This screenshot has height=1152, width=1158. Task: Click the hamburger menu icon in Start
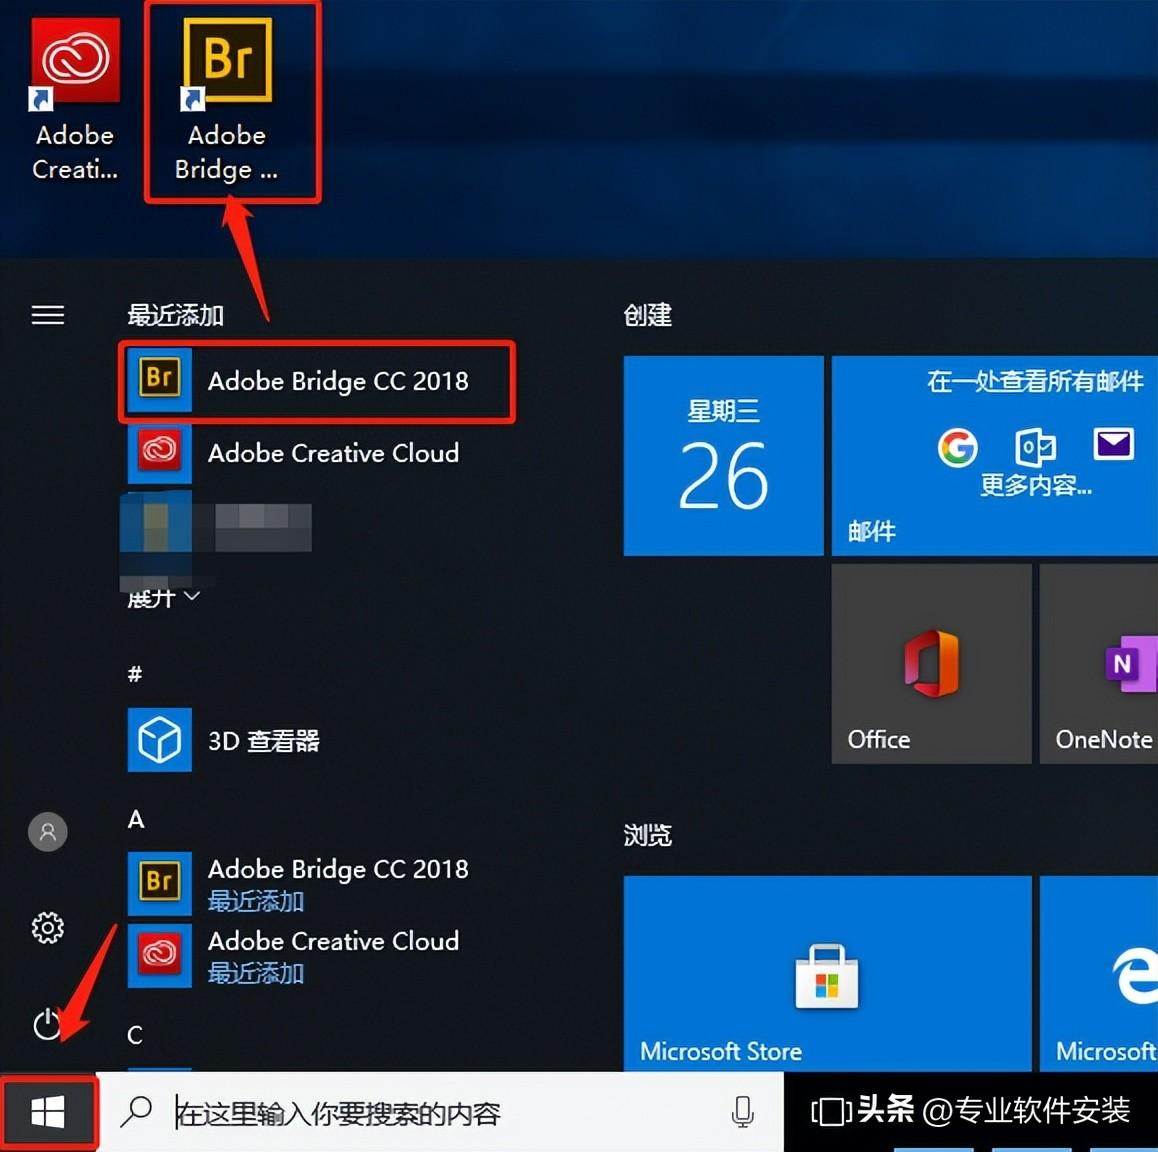(48, 315)
